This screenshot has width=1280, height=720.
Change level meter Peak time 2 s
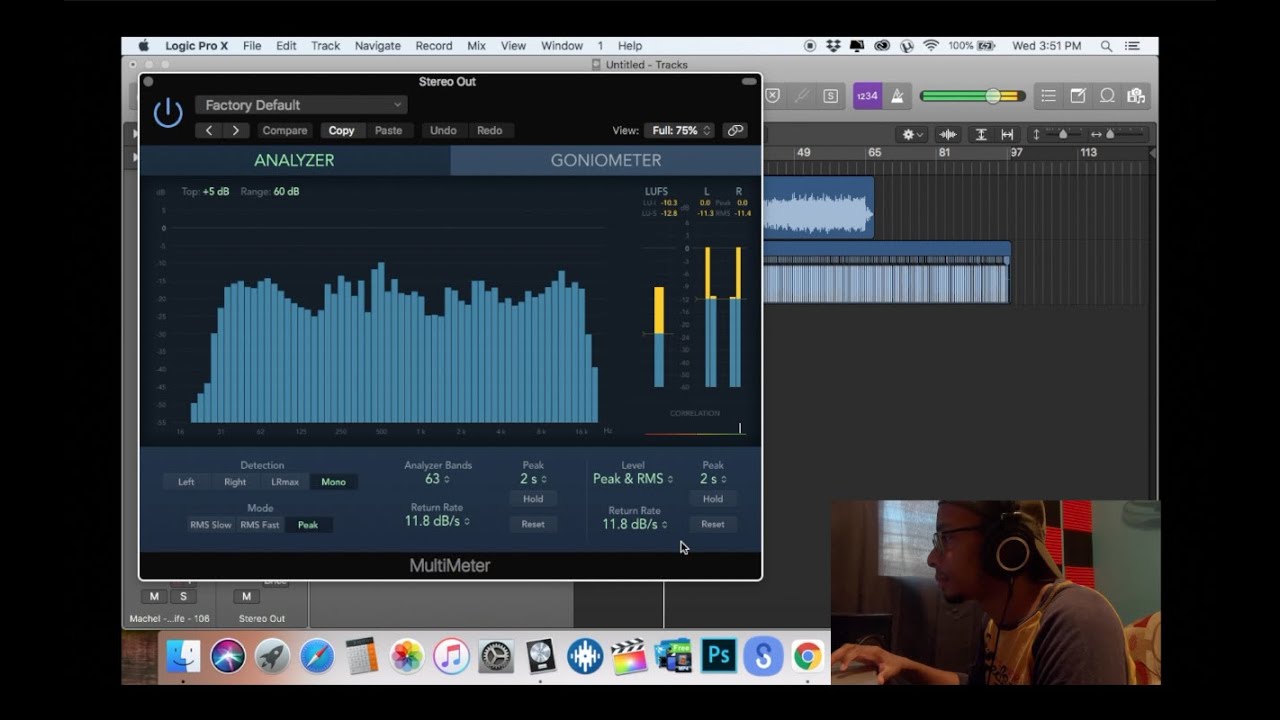click(713, 479)
